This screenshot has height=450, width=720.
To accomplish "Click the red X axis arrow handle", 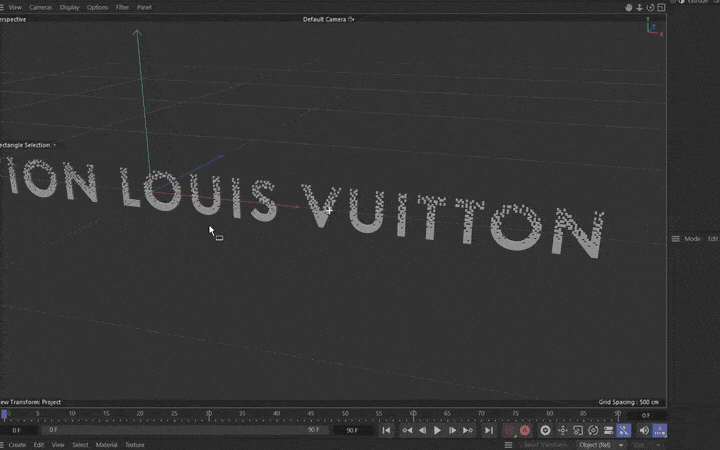I will (x=295, y=207).
